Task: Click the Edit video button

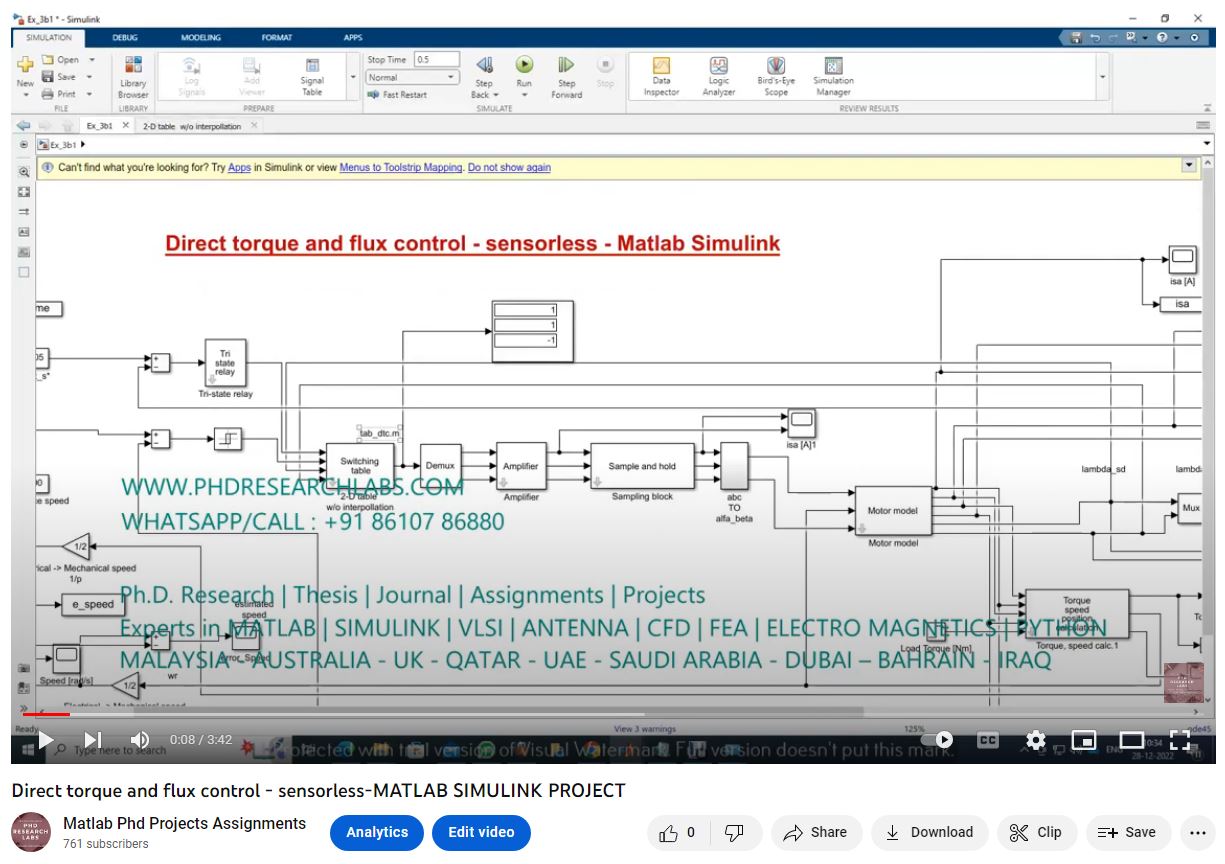Action: click(x=481, y=832)
